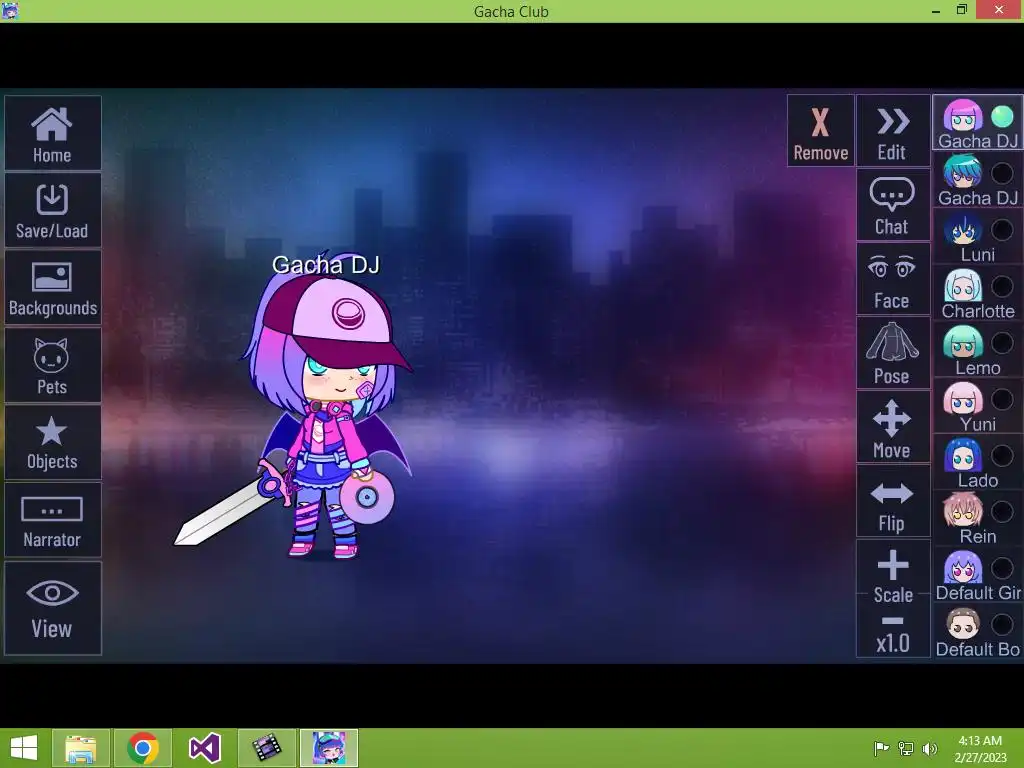This screenshot has width=1024, height=768.
Task: Open the Narrator text box option
Action: [52, 520]
